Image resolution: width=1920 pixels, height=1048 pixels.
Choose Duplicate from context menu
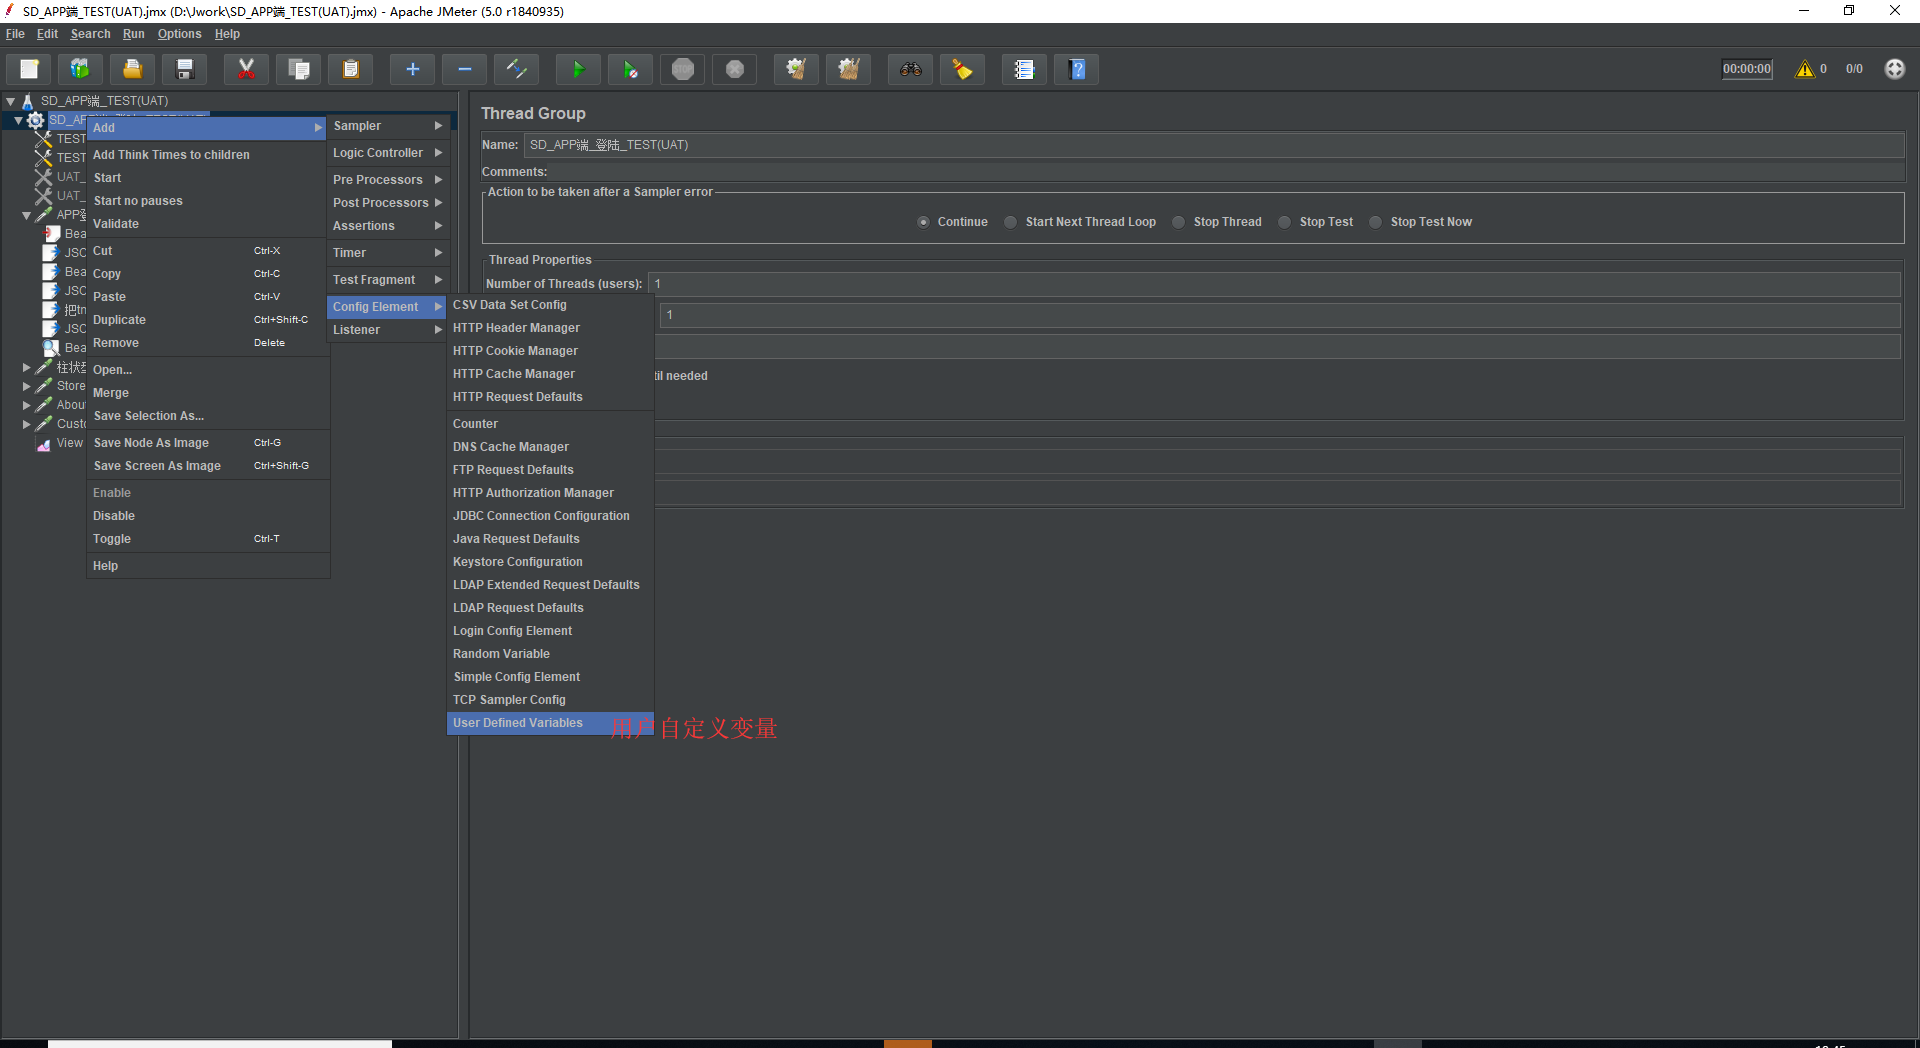tap(208, 320)
